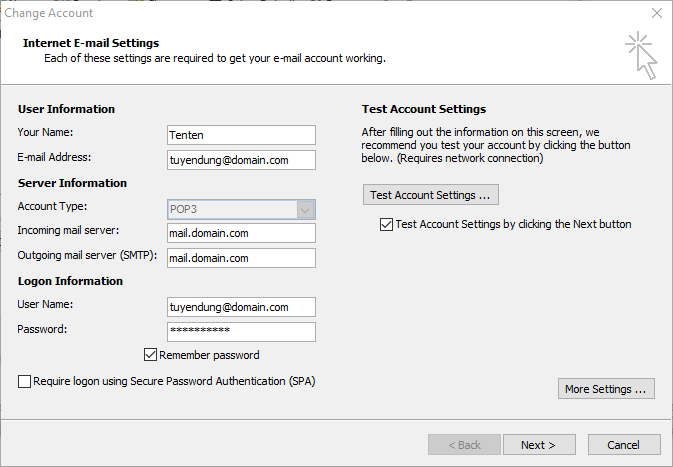Image resolution: width=673 pixels, height=467 pixels.
Task: Click the Account Type dropdown arrow
Action: tap(306, 210)
